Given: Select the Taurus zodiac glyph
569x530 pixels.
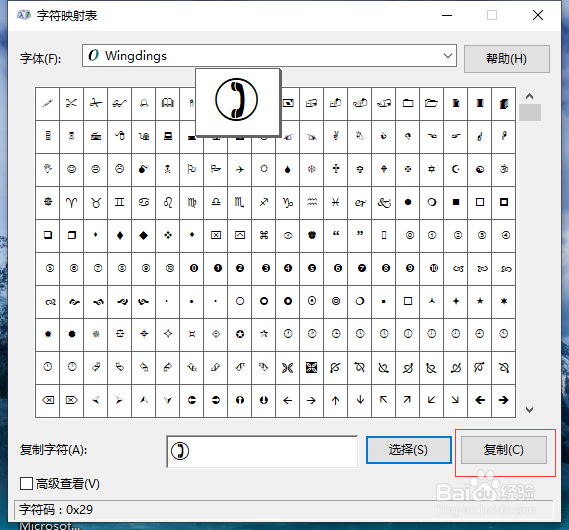Looking at the screenshot, I should point(96,203).
